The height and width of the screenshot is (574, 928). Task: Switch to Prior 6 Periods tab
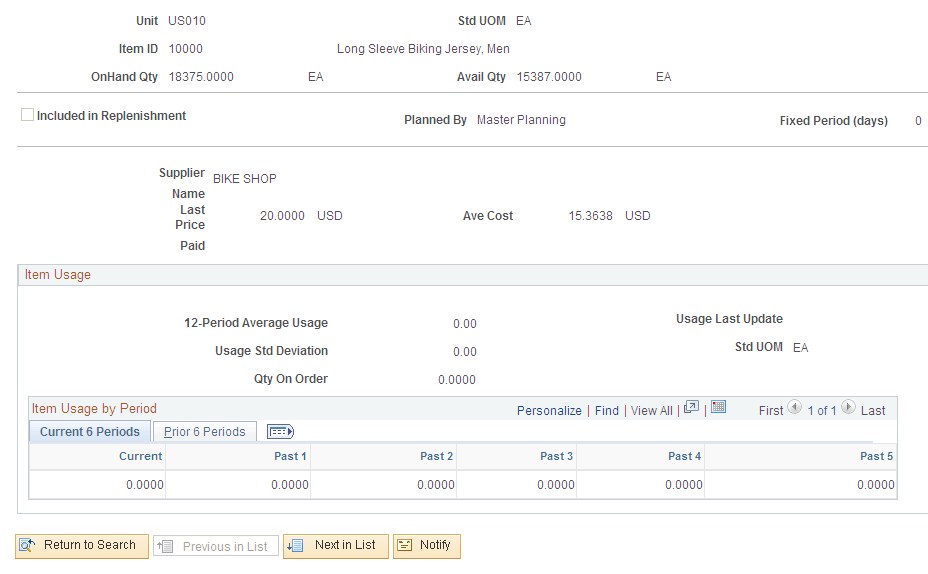[205, 432]
